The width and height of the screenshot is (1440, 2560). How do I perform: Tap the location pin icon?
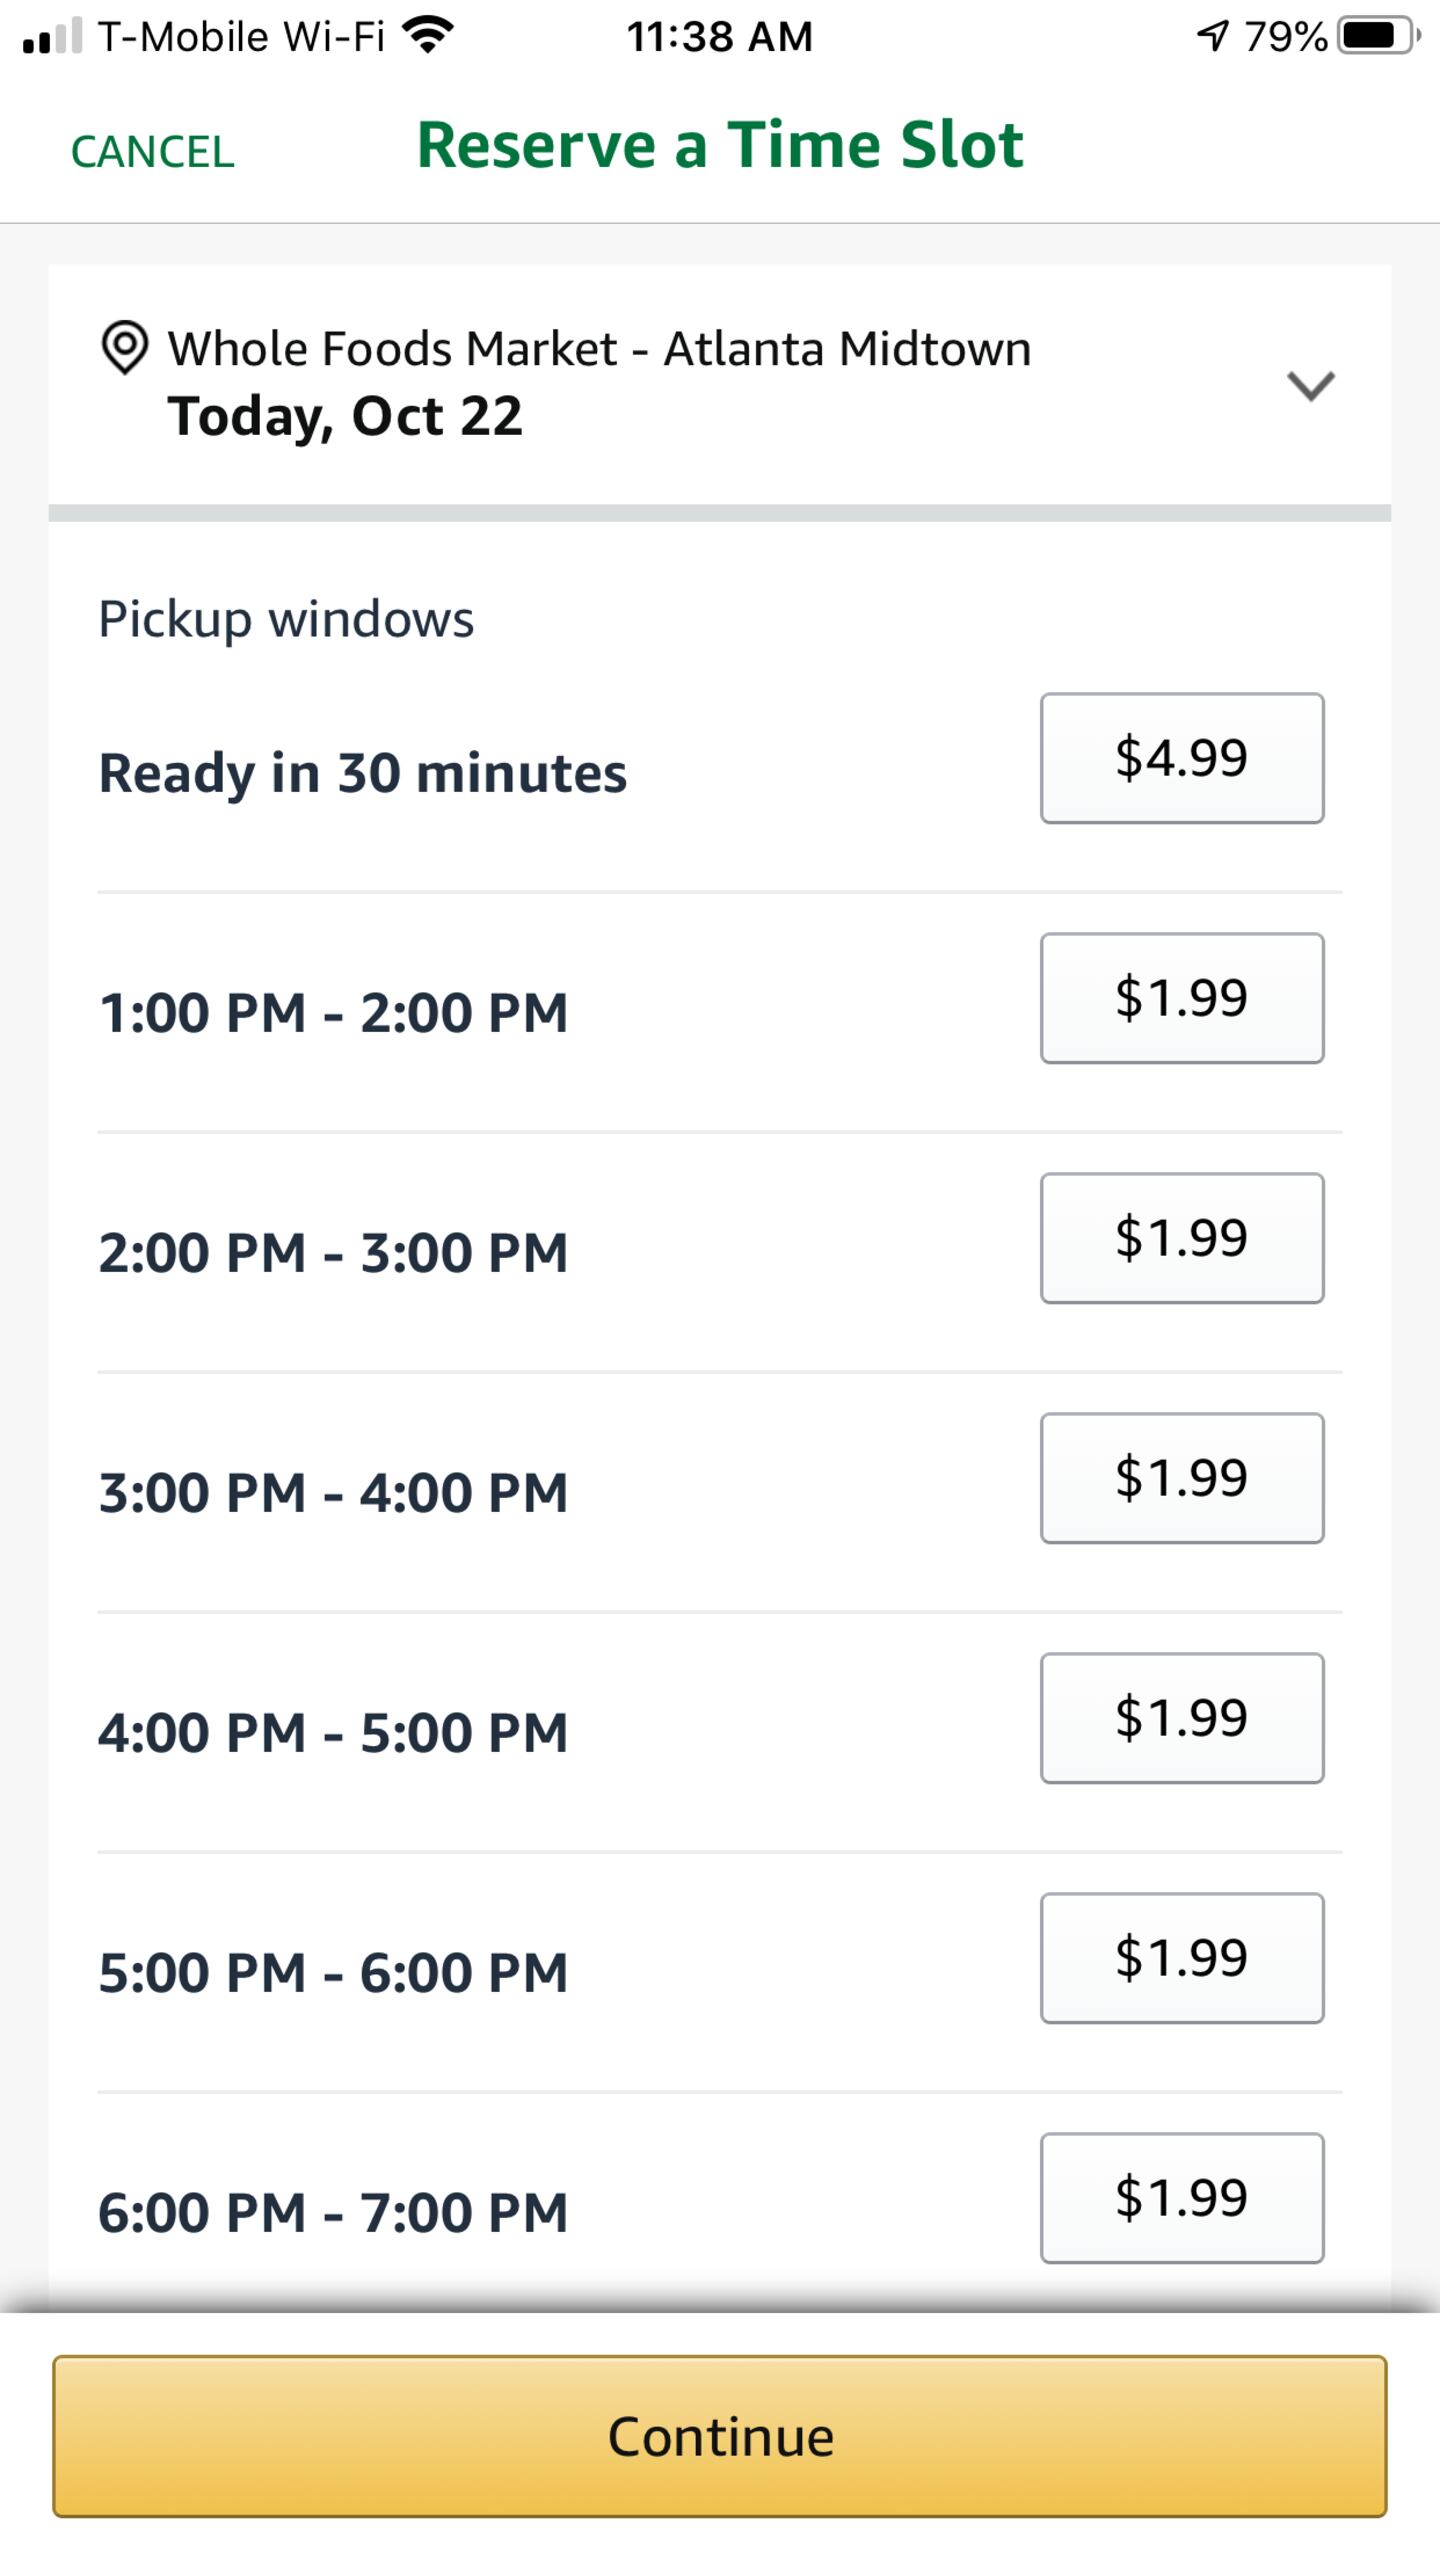coord(125,348)
